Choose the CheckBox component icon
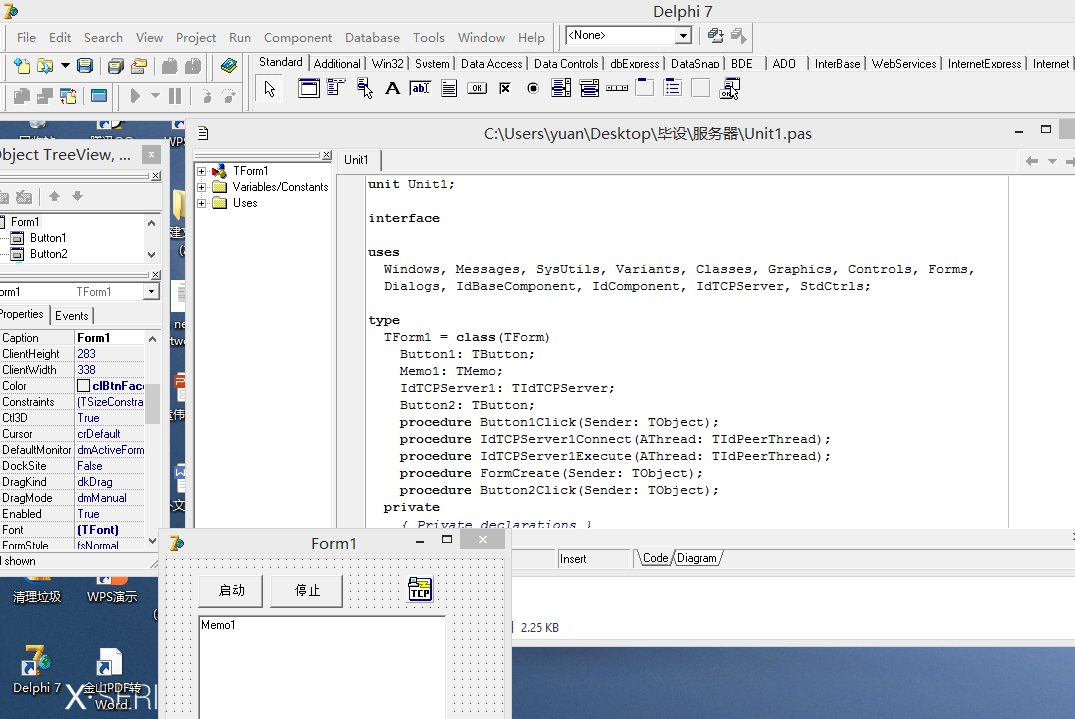Image resolution: width=1075 pixels, height=719 pixels. (x=505, y=89)
